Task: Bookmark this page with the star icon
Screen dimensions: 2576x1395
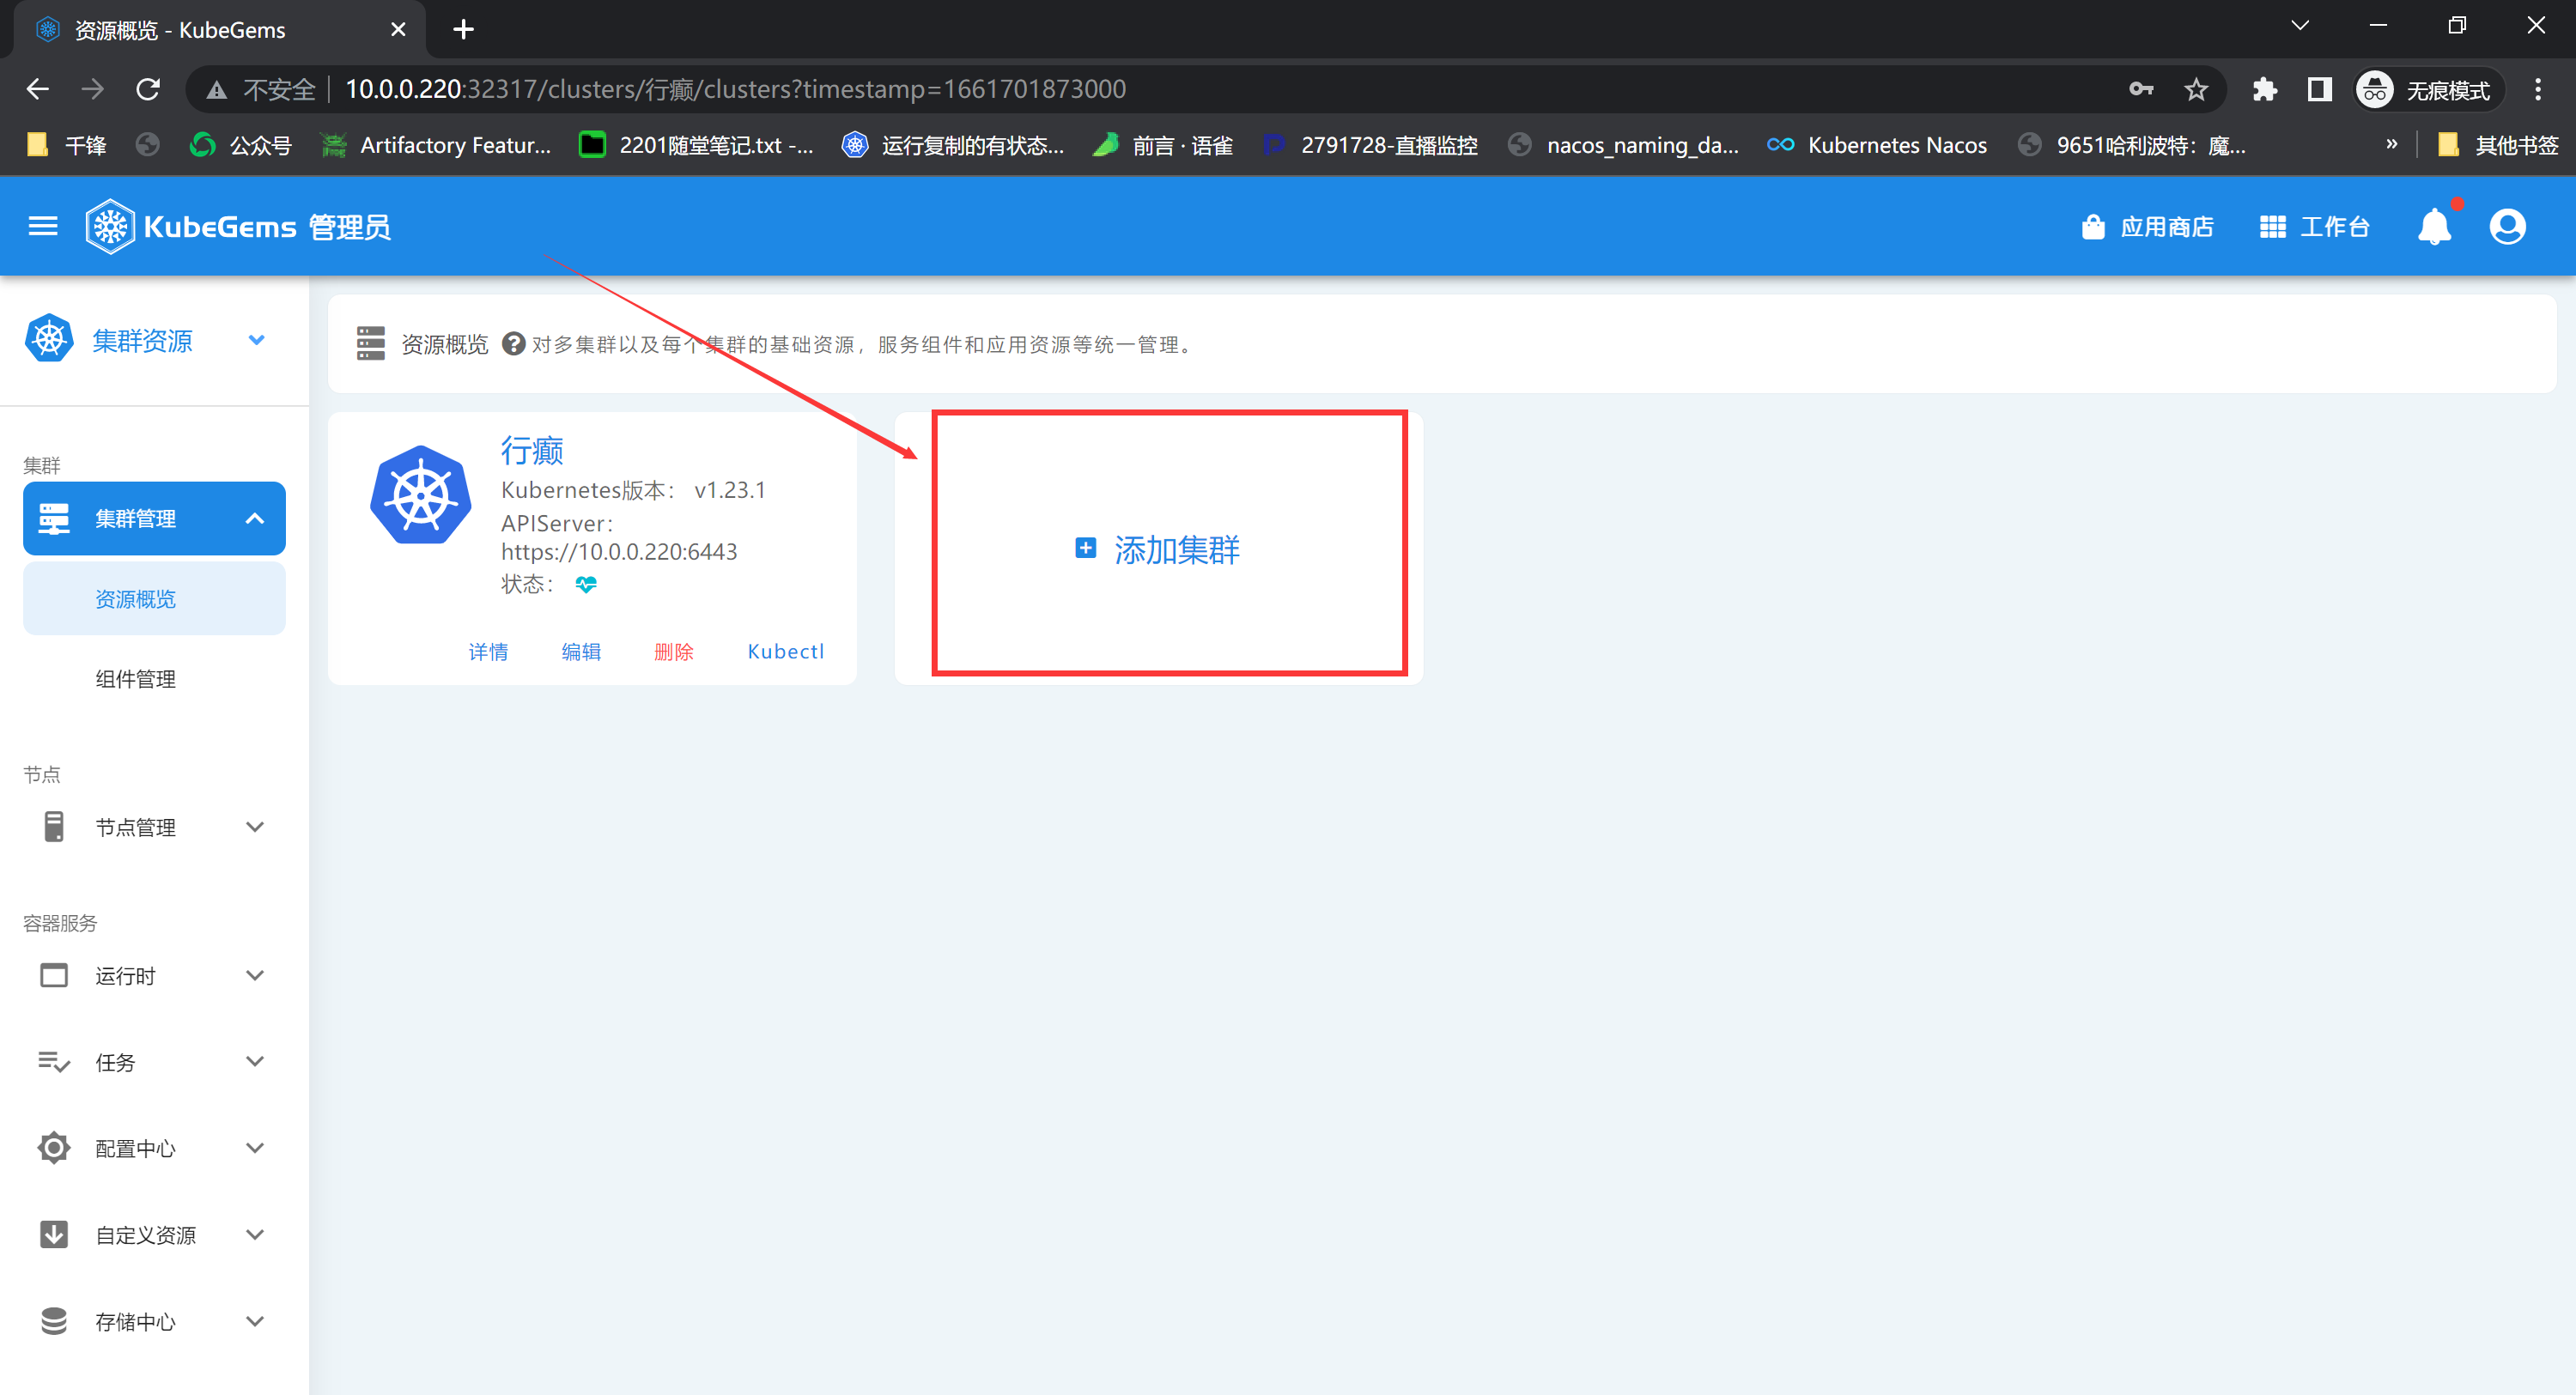Action: pos(2196,90)
